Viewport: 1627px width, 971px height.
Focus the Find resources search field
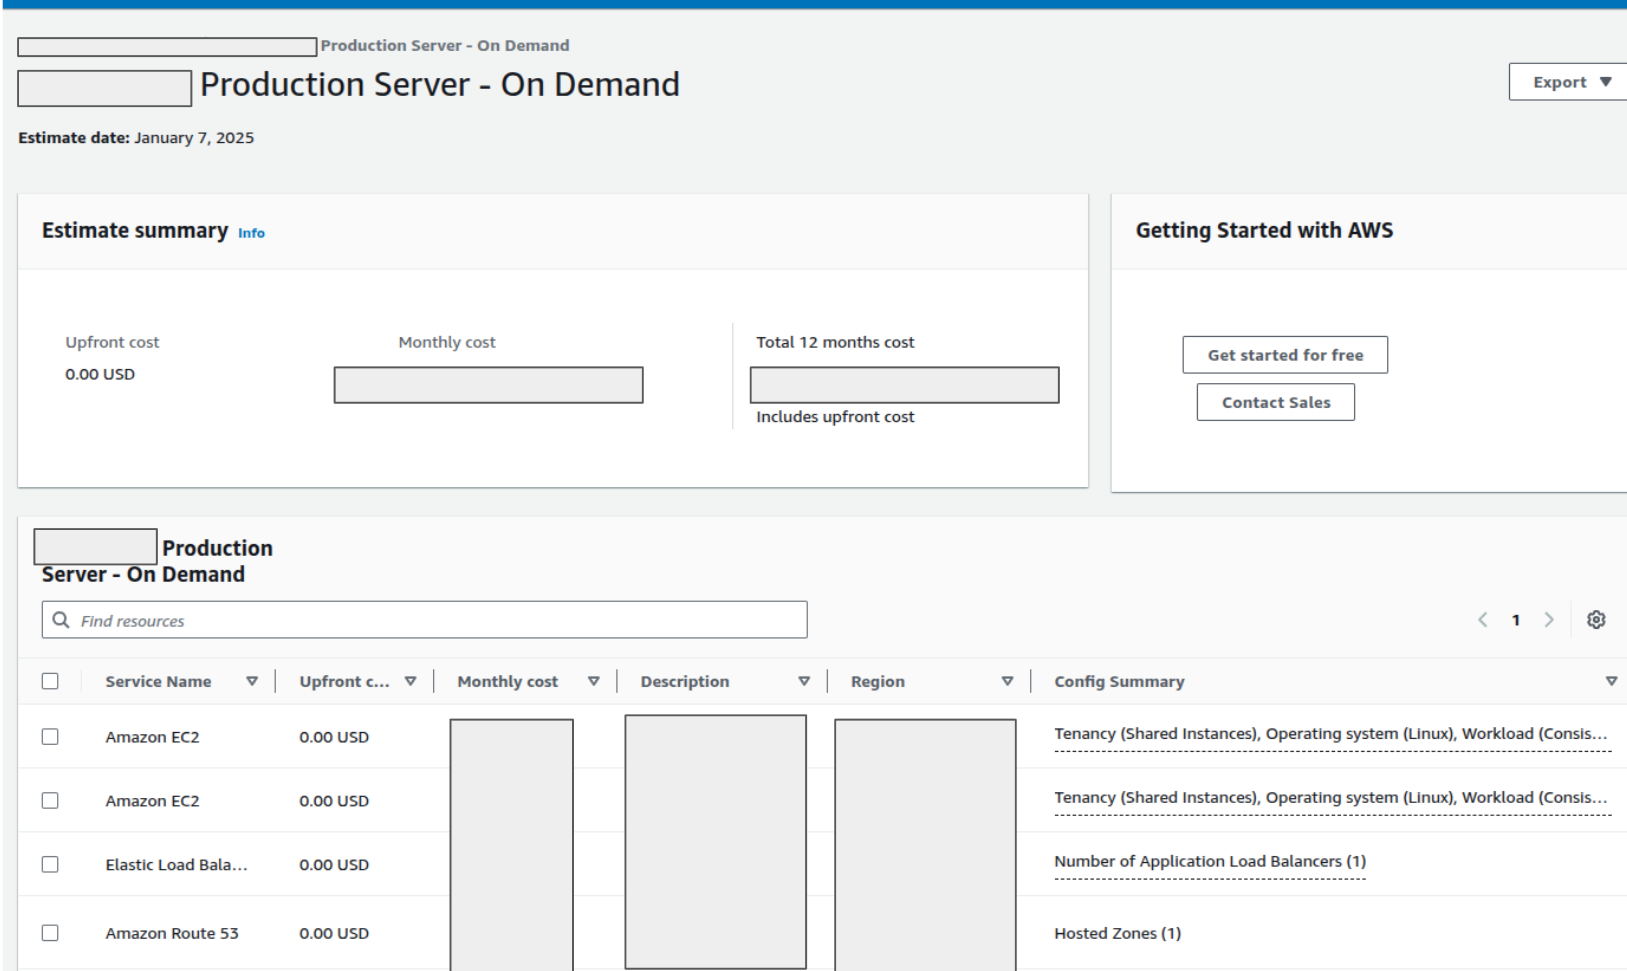(424, 620)
